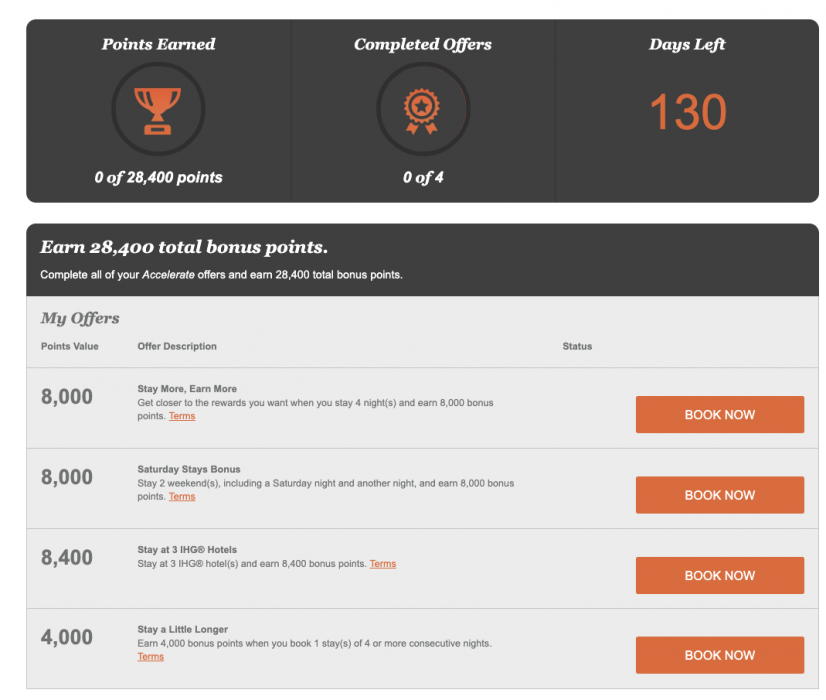Click the Earn 28,400 total bonus points banner

(x=184, y=248)
